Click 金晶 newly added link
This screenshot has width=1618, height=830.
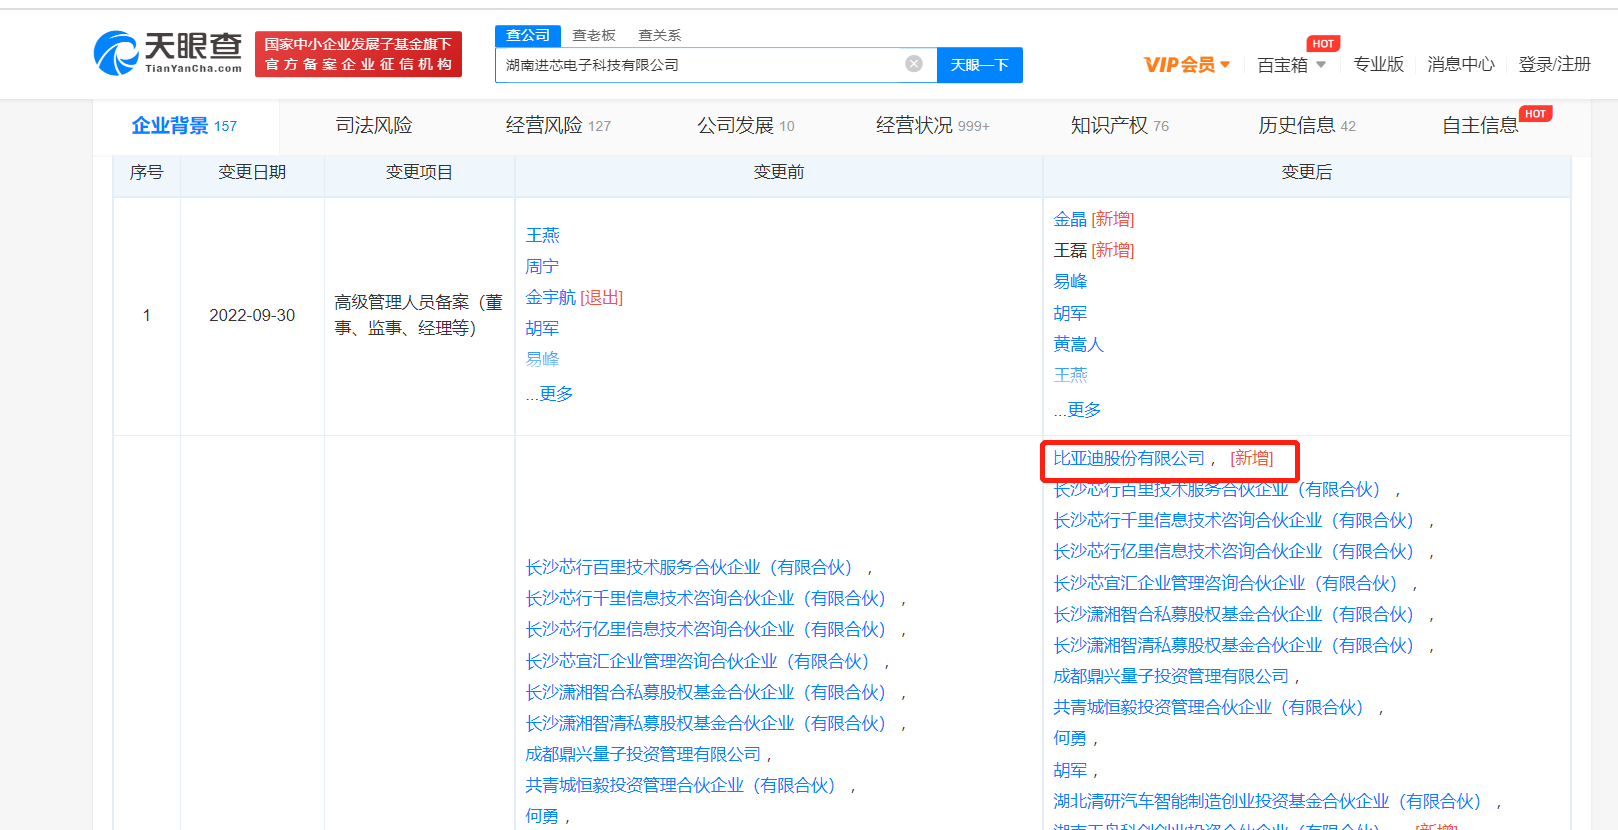(x=1070, y=219)
